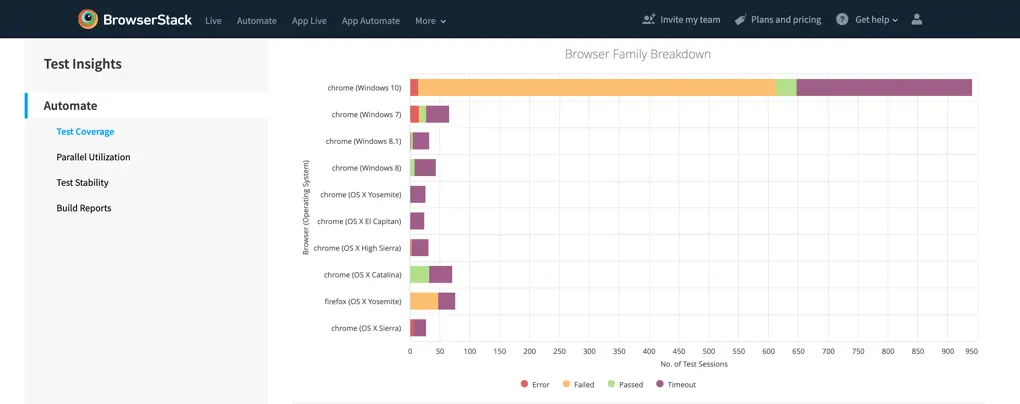Select the Test Coverage sidebar link
Image resolution: width=1020 pixels, height=404 pixels.
click(x=85, y=132)
